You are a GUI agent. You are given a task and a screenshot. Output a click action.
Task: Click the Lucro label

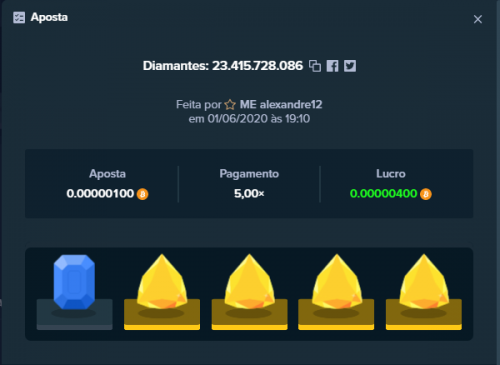point(391,174)
